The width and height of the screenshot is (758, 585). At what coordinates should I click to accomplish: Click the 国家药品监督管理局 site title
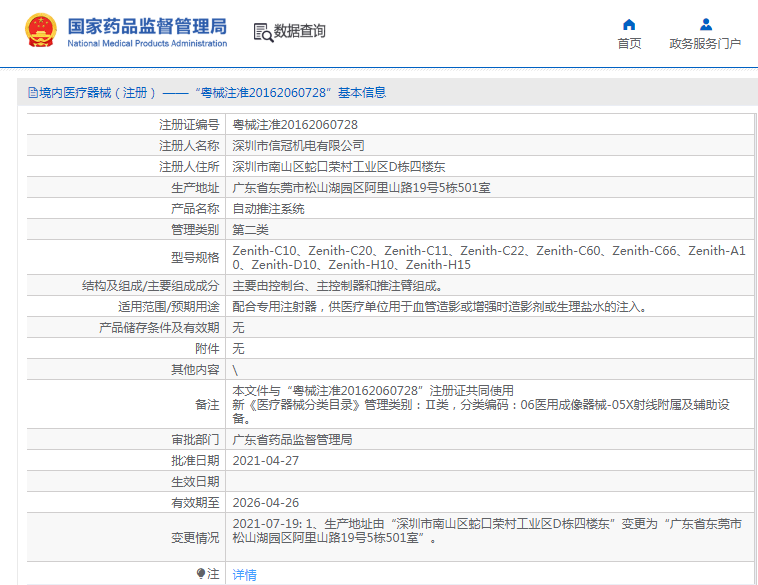[x=147, y=26]
